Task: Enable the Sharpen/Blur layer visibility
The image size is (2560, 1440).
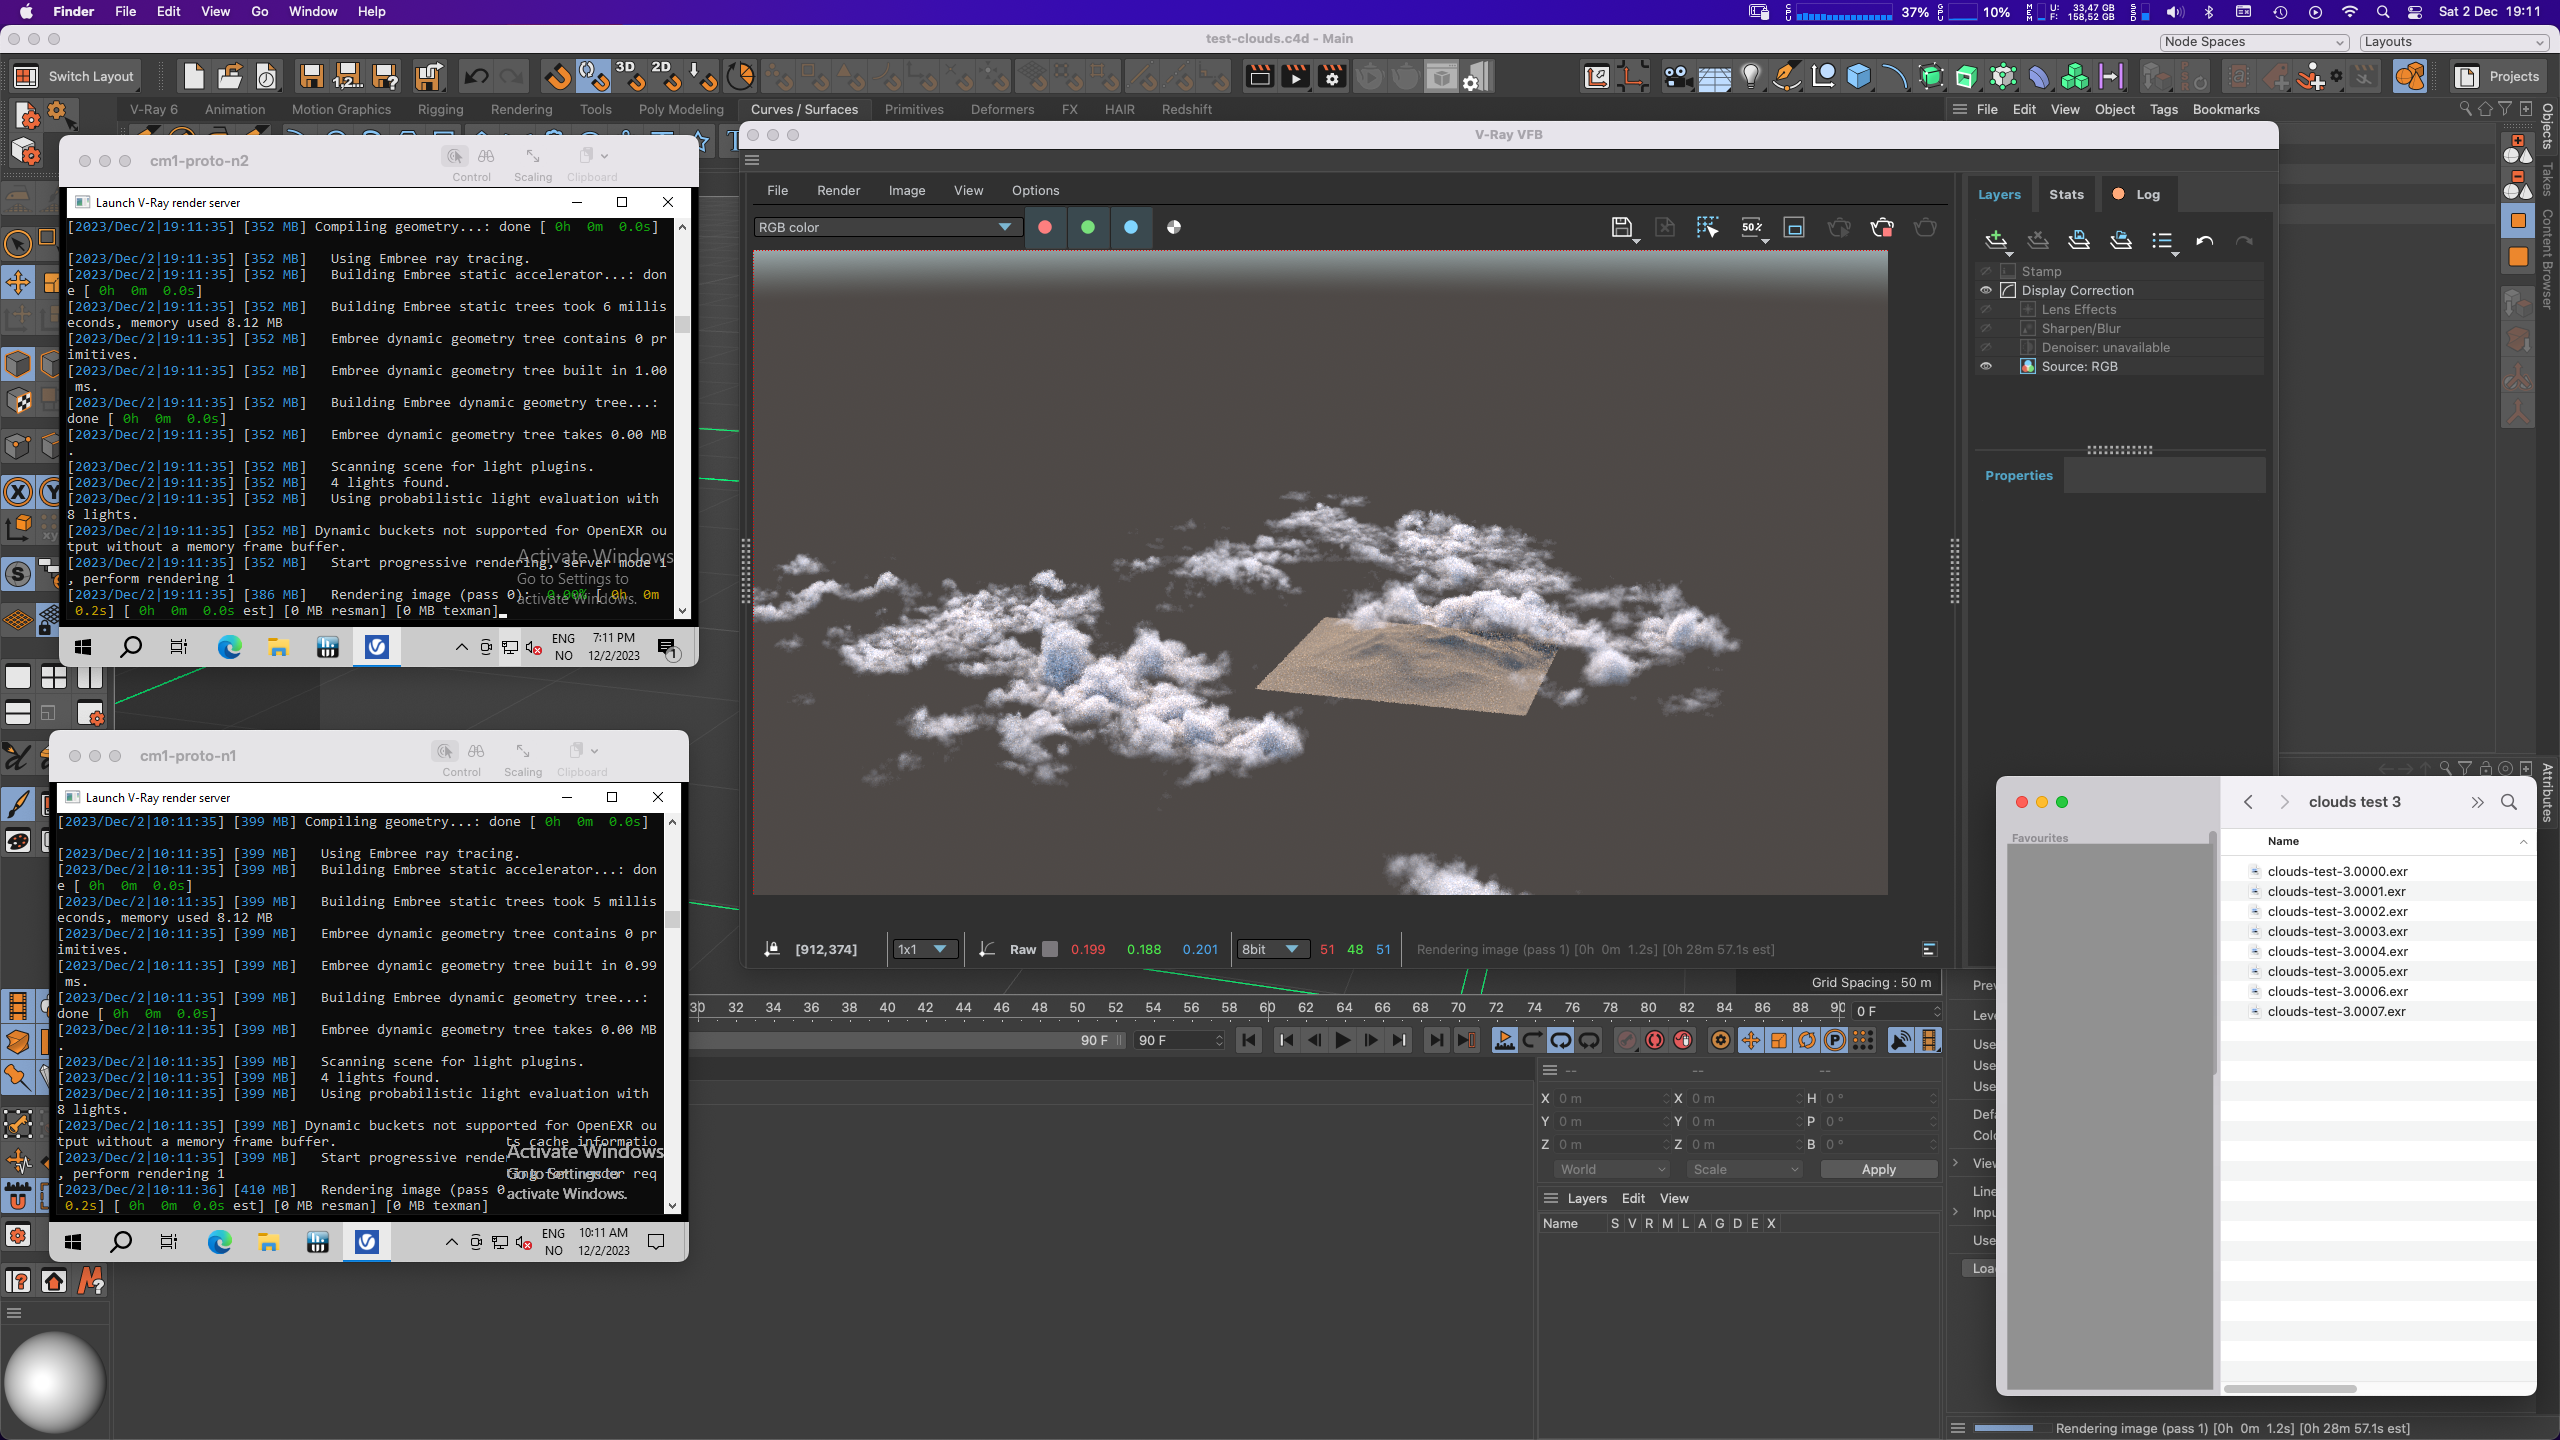Action: (x=1986, y=328)
